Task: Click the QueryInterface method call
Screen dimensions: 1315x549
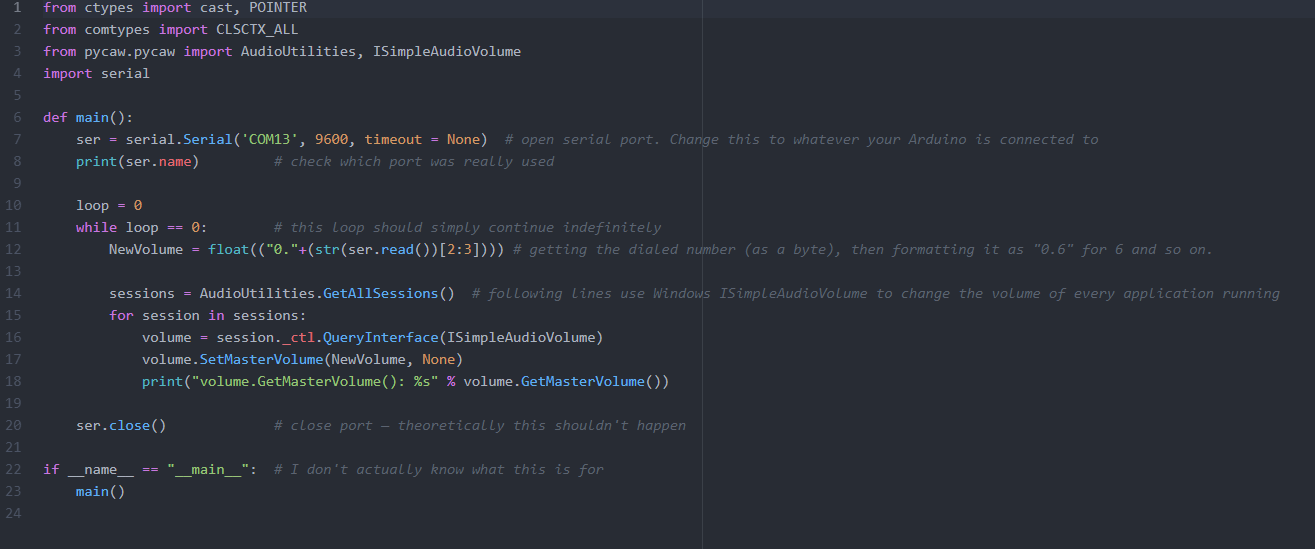Action: (x=381, y=337)
